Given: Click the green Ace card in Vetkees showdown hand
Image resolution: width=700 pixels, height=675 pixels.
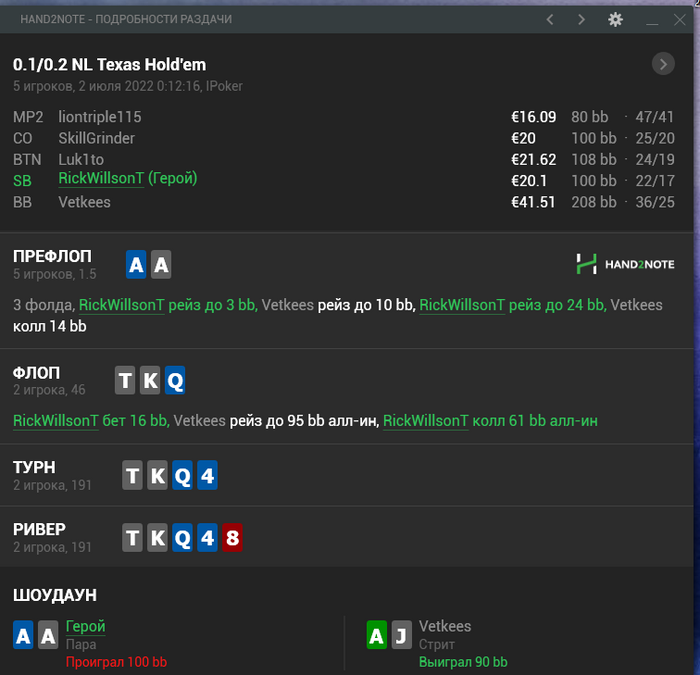Looking at the screenshot, I should coord(376,635).
